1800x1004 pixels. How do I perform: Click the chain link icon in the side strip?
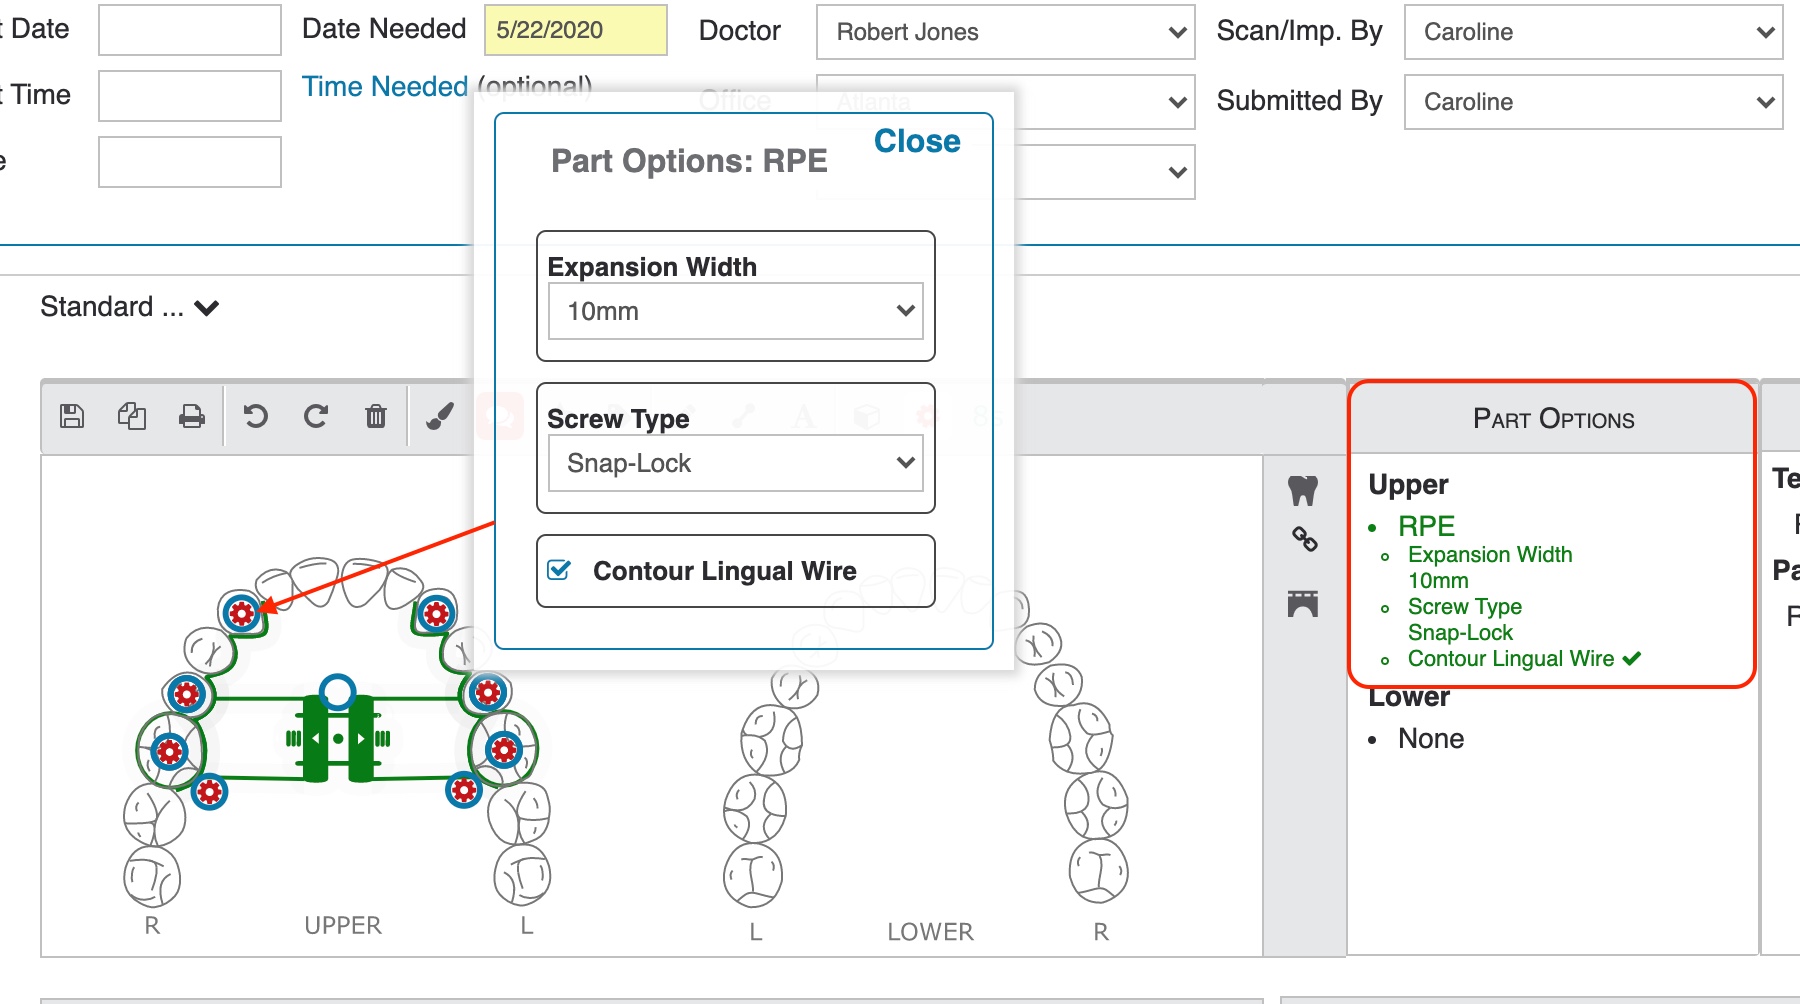(1304, 539)
